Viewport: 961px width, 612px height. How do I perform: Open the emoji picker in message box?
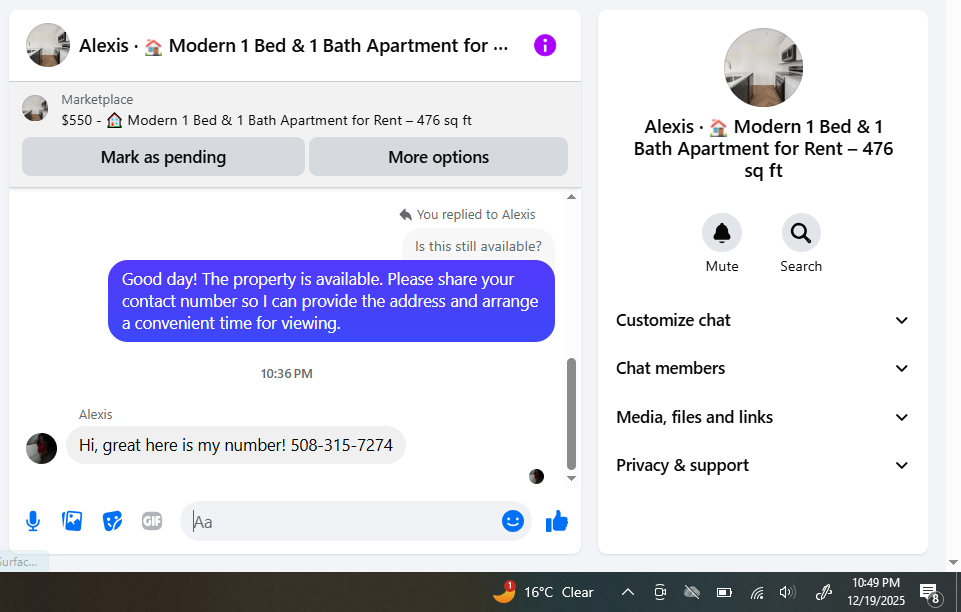513,521
